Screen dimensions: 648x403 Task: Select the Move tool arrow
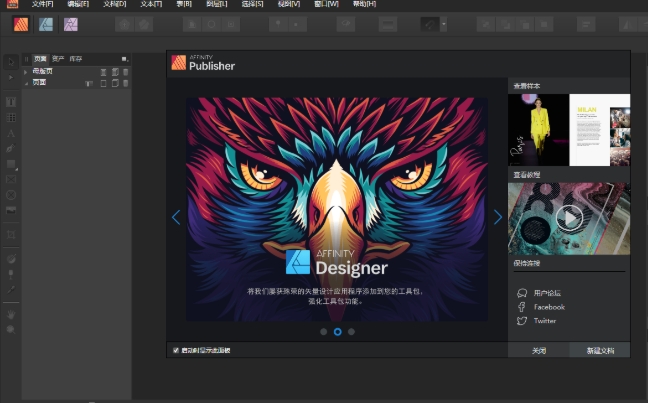pos(11,62)
